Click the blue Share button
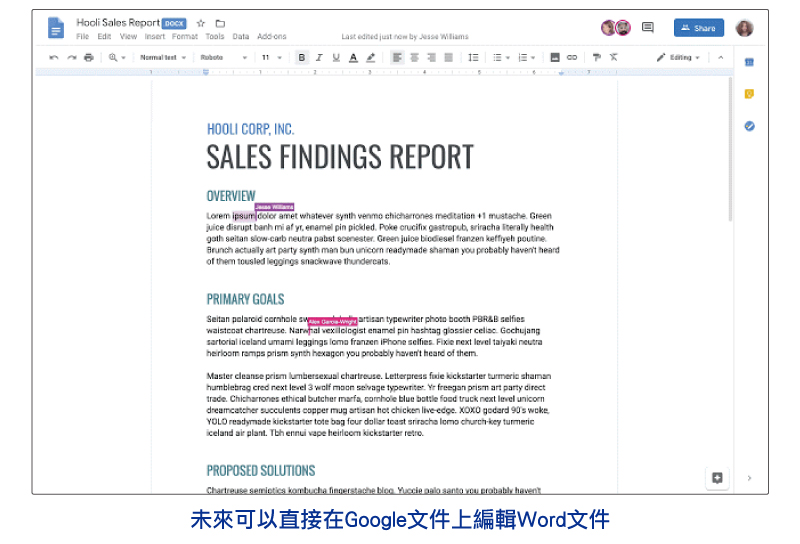Screen dimensions: 800x544 [698, 28]
